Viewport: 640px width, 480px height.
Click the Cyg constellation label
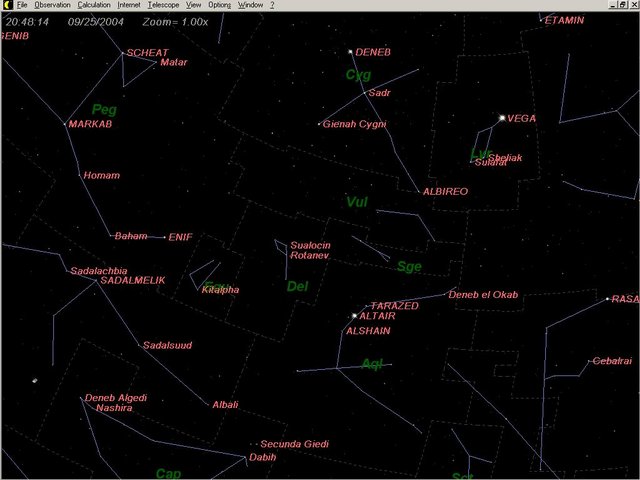[x=357, y=75]
